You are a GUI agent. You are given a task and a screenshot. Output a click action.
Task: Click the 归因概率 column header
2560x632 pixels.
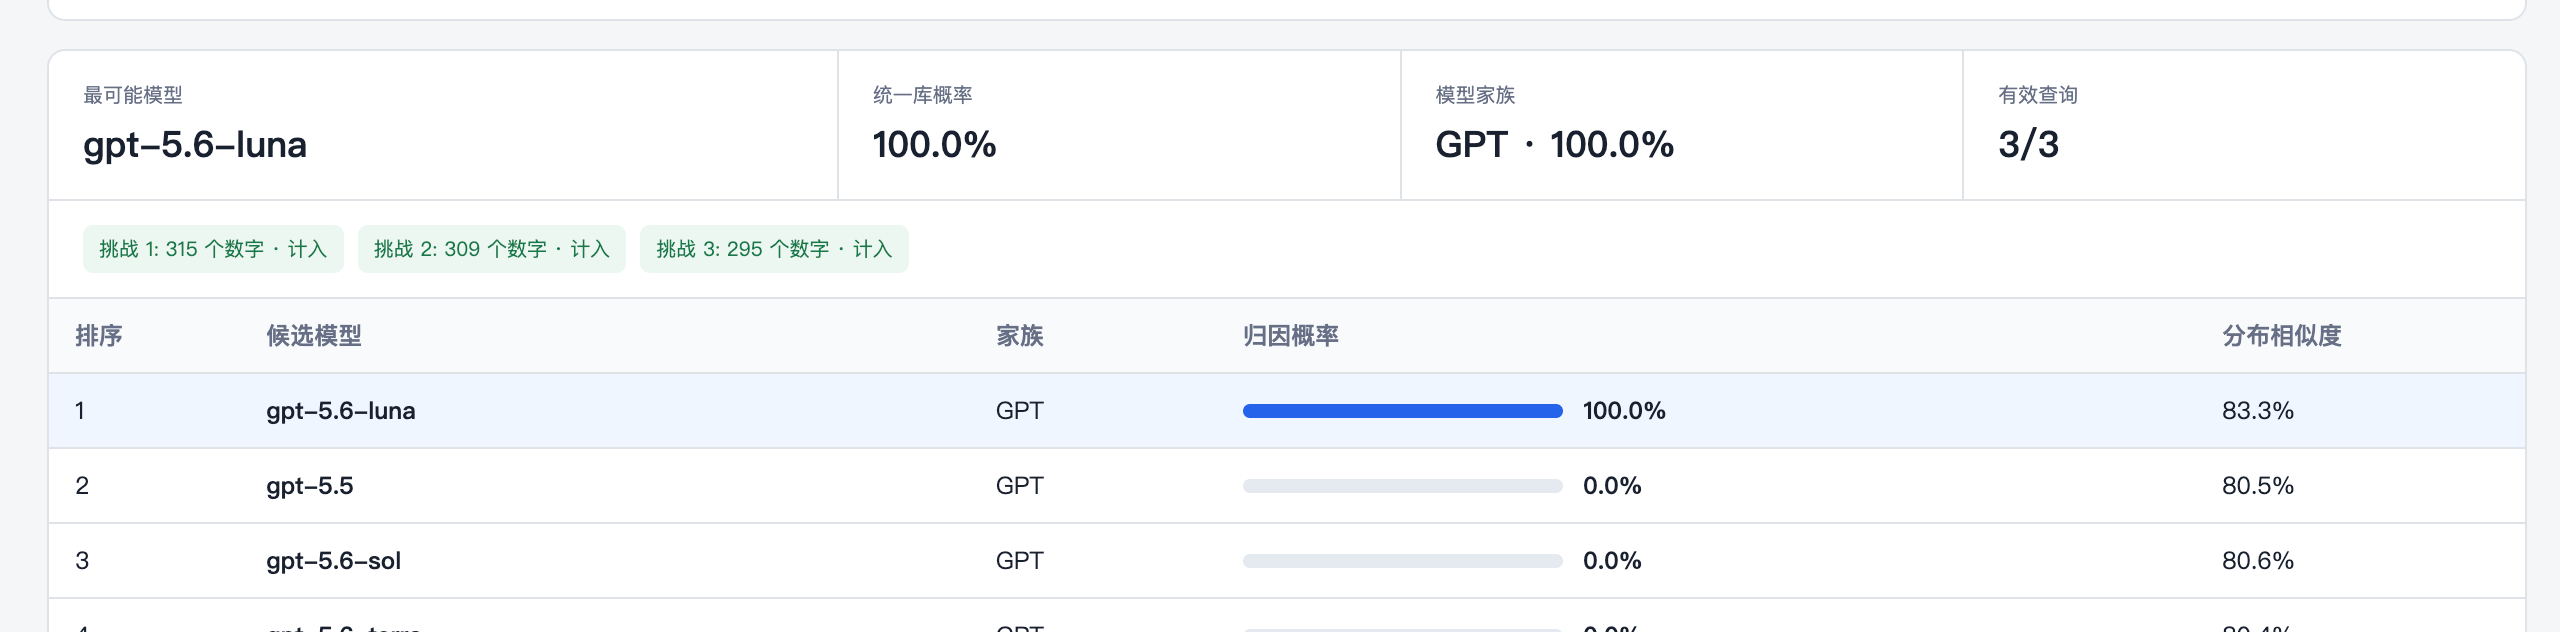click(1291, 336)
